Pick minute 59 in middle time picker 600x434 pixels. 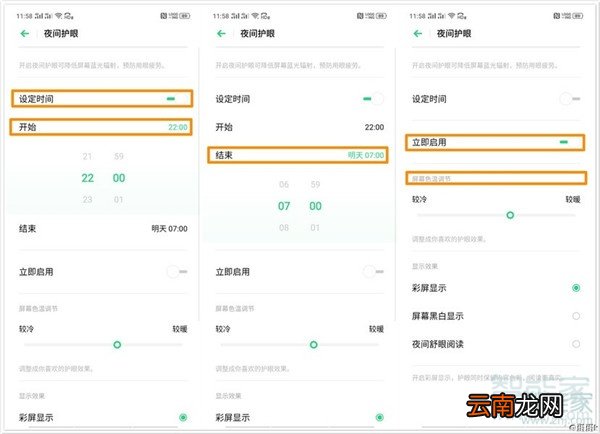click(315, 184)
